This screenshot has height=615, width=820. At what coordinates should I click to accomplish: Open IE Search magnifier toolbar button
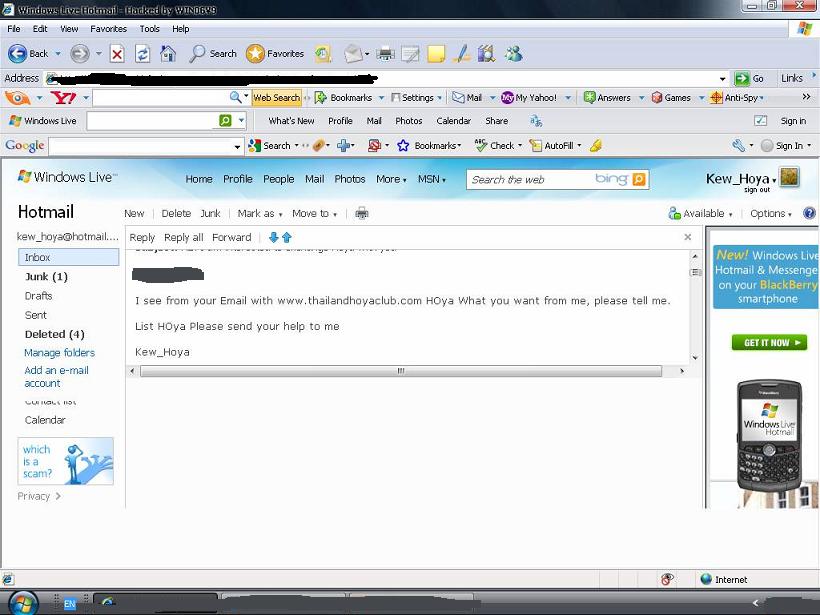click(x=213, y=53)
